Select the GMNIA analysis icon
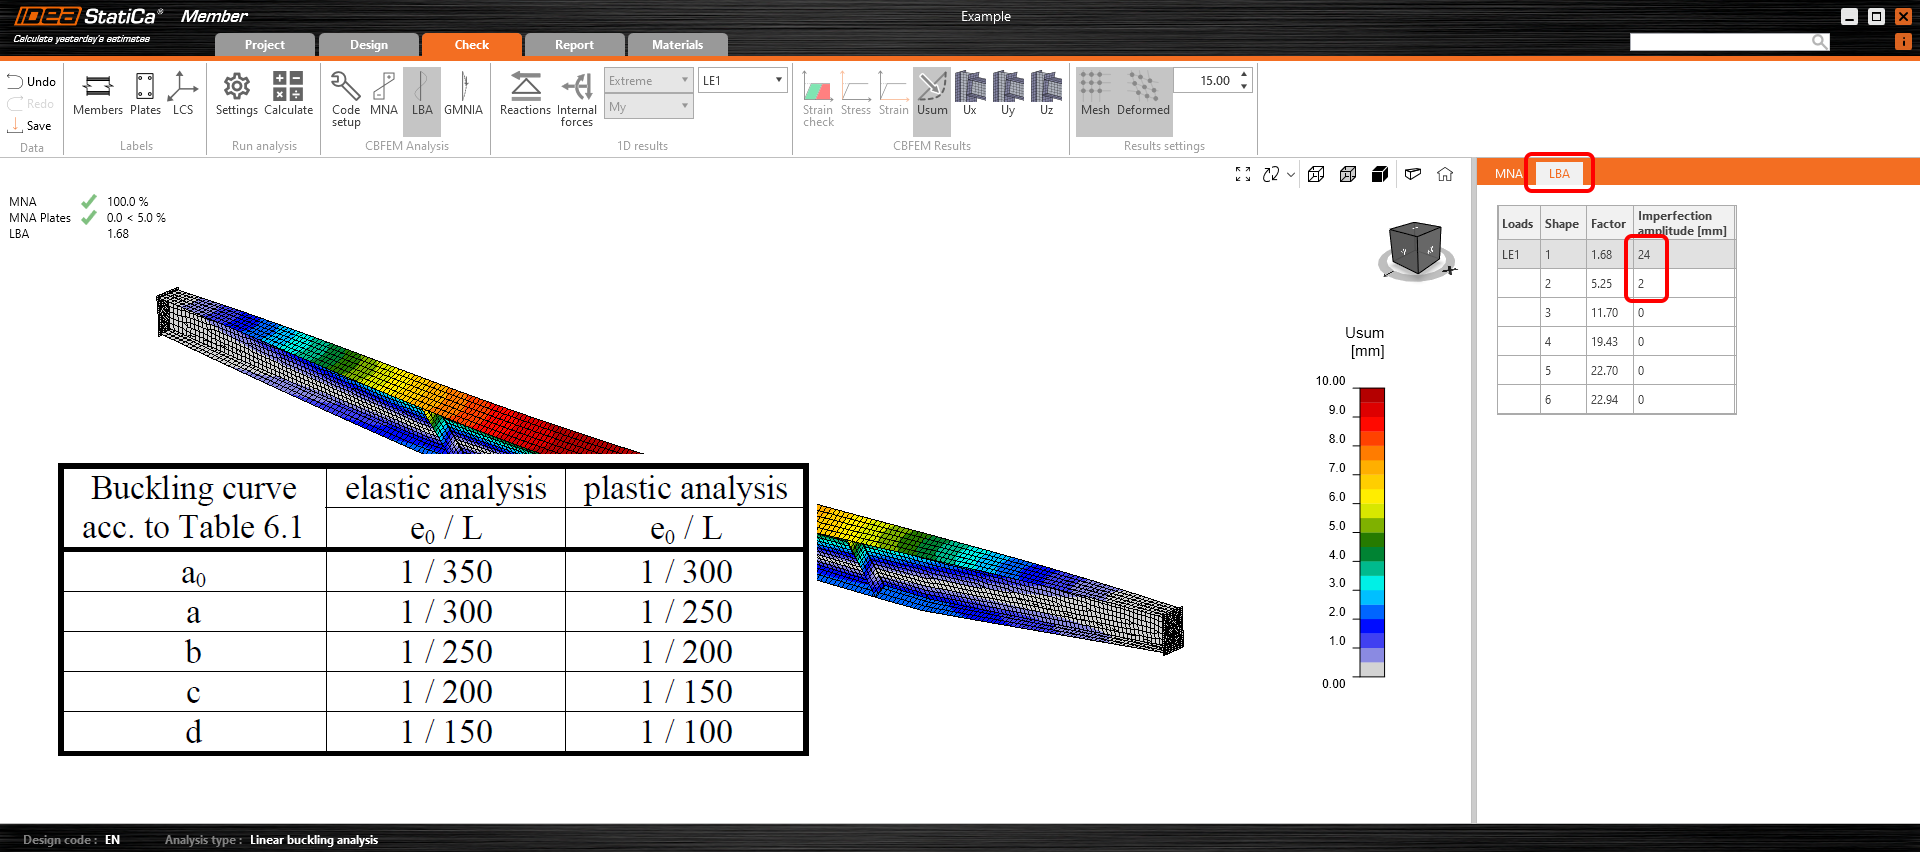This screenshot has height=852, width=1920. click(463, 93)
